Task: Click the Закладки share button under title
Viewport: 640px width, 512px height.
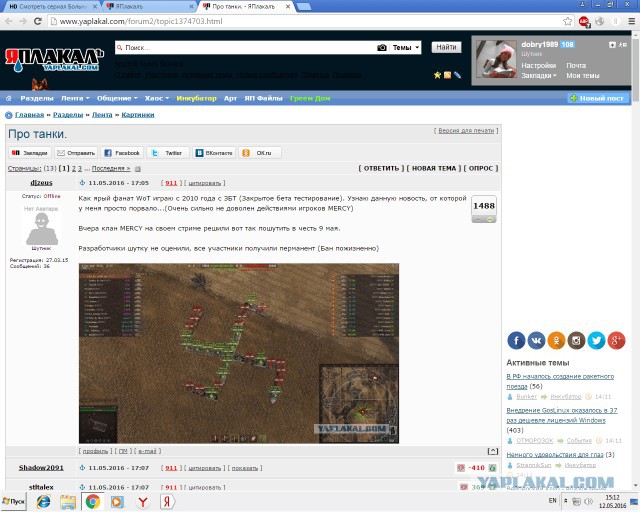Action: (30, 153)
